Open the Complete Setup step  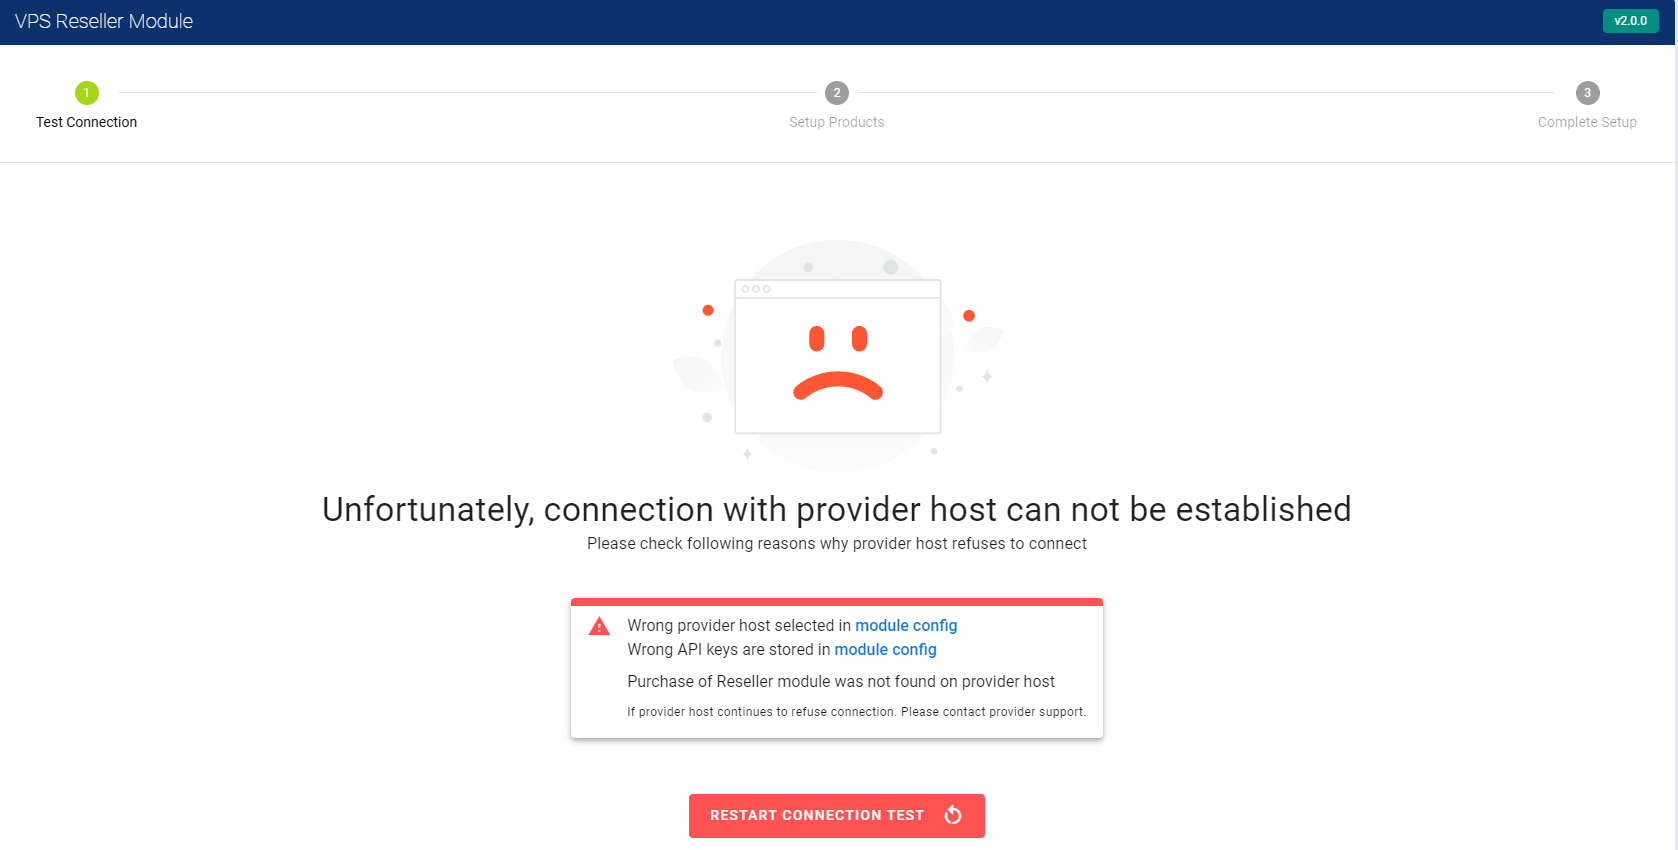(1587, 122)
